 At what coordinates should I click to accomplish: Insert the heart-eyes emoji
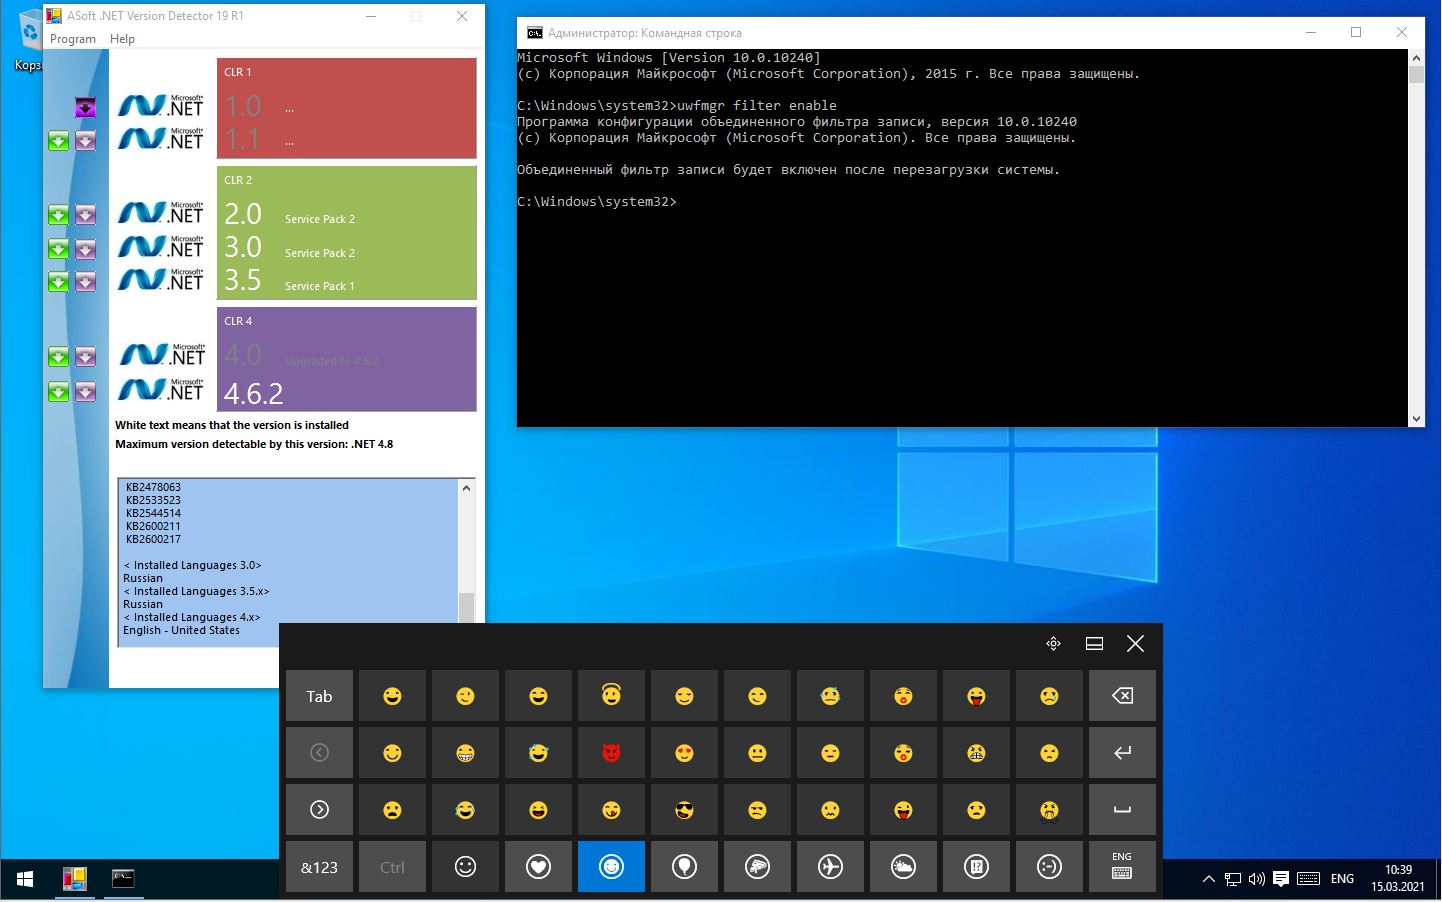click(684, 753)
